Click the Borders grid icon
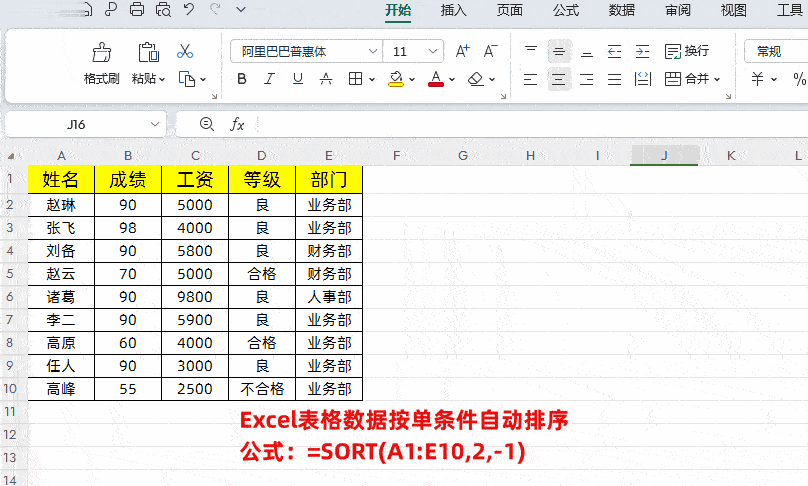The height and width of the screenshot is (486, 808). tap(355, 79)
